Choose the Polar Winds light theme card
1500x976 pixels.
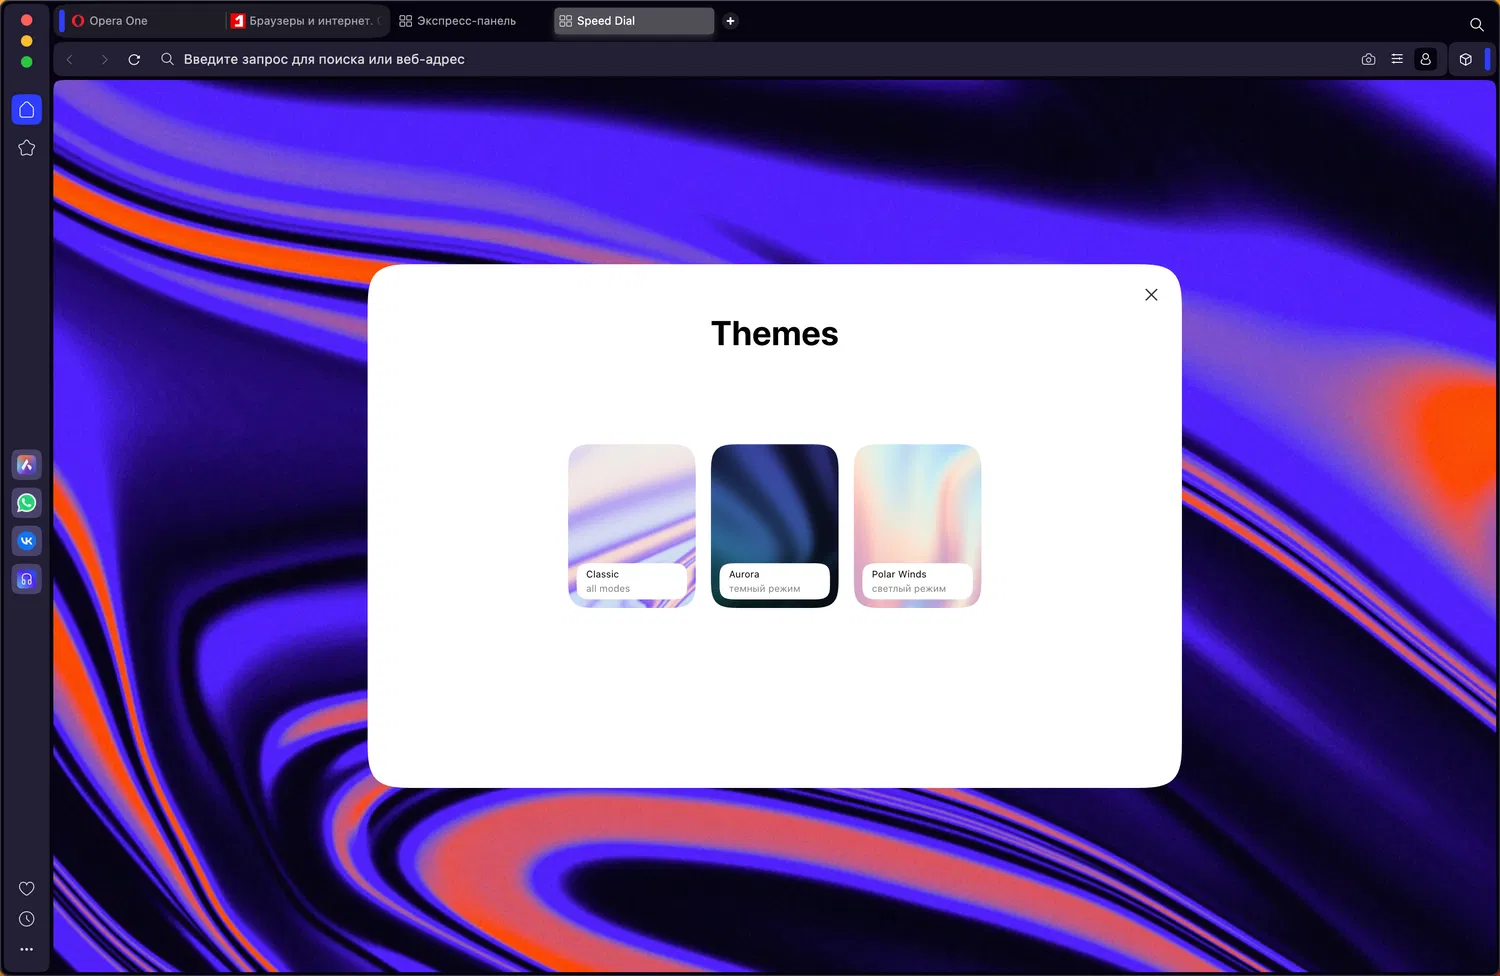point(918,526)
